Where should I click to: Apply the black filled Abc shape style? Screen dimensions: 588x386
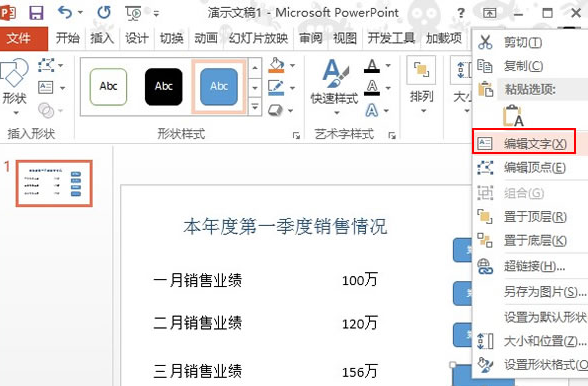point(164,87)
